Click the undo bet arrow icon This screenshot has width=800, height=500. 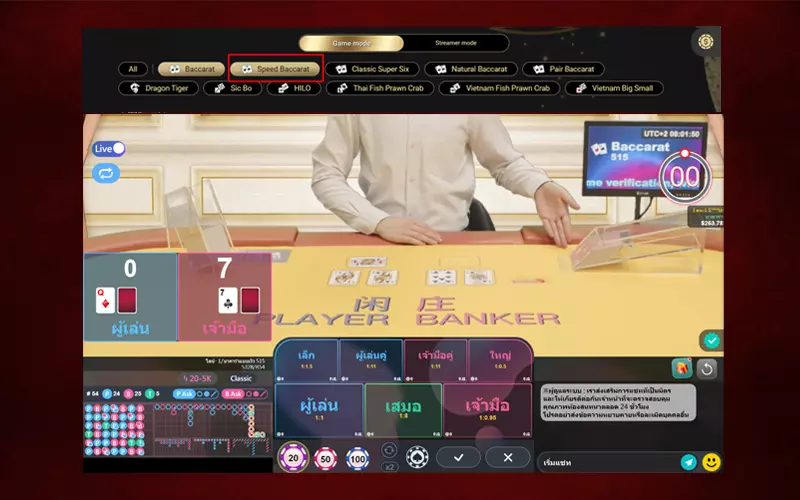coord(708,368)
